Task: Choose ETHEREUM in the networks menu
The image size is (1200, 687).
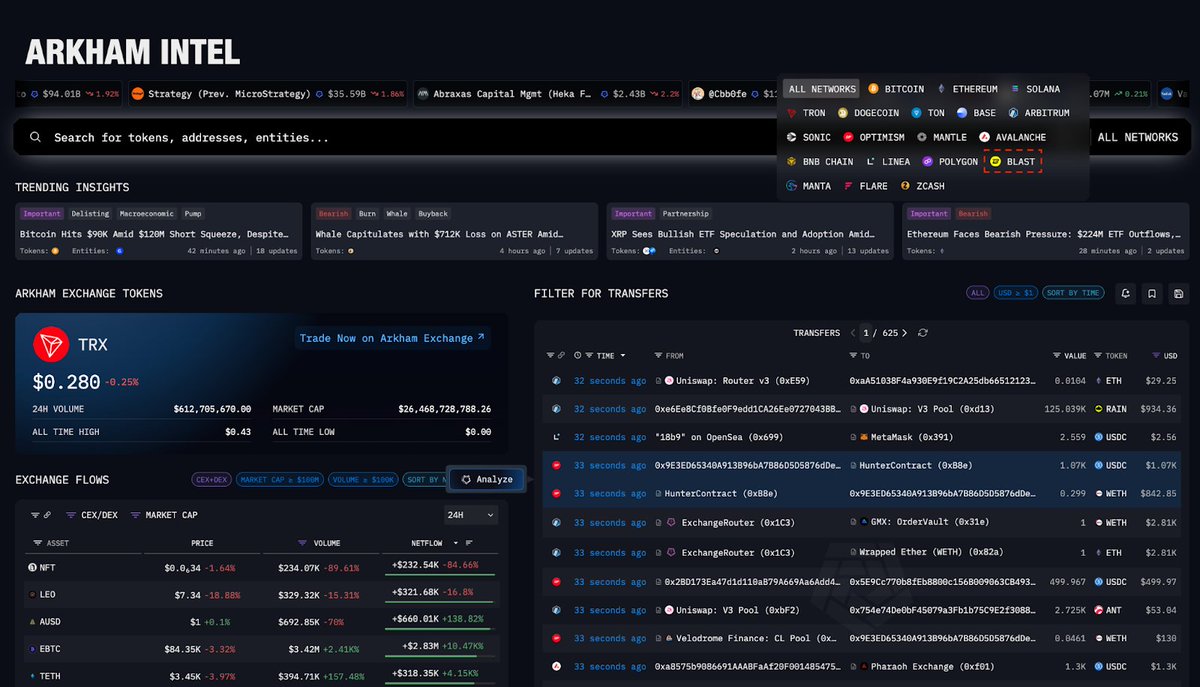Action: [967, 89]
